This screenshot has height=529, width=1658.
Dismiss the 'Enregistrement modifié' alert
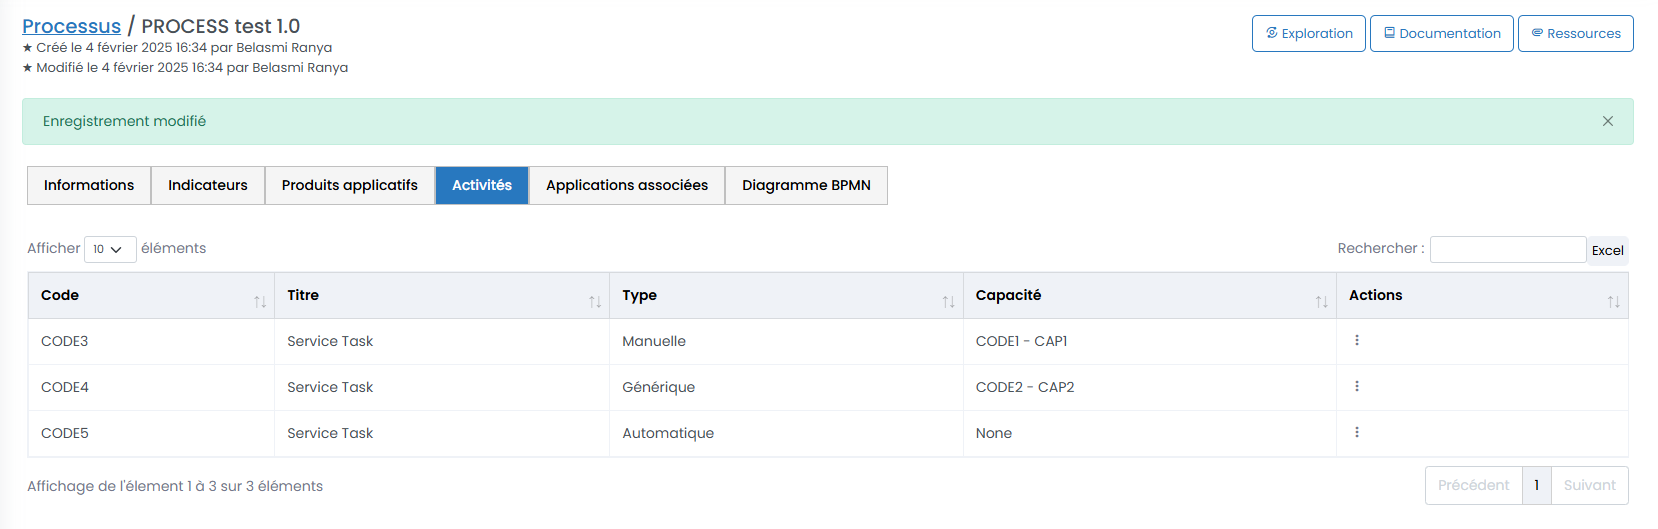[1607, 121]
